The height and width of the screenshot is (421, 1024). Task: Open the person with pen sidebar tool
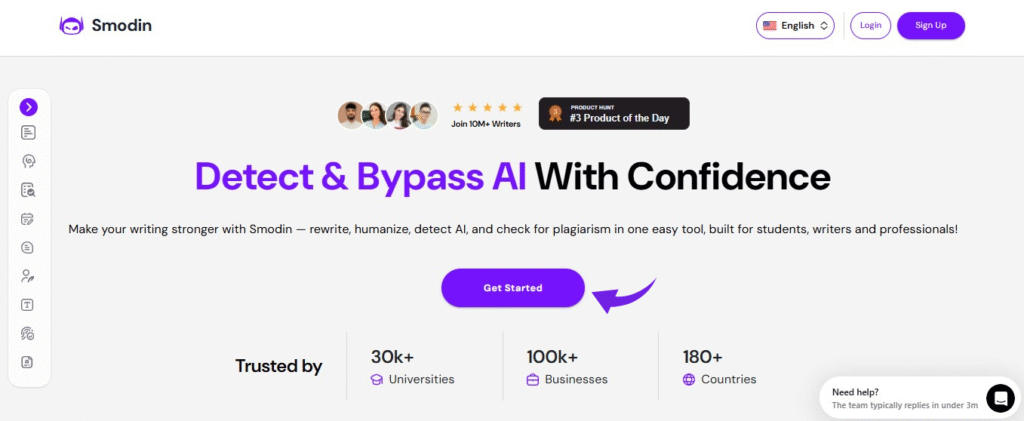[x=28, y=276]
